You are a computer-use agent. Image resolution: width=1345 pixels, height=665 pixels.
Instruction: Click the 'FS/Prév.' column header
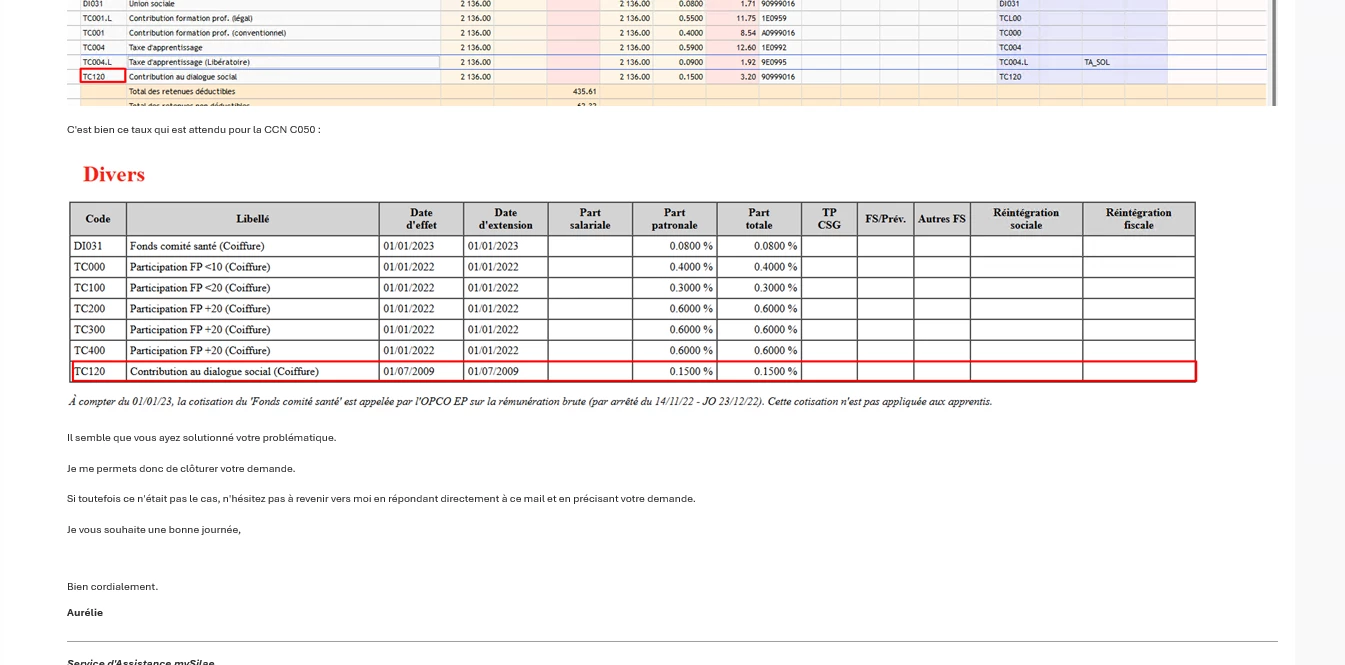click(886, 219)
